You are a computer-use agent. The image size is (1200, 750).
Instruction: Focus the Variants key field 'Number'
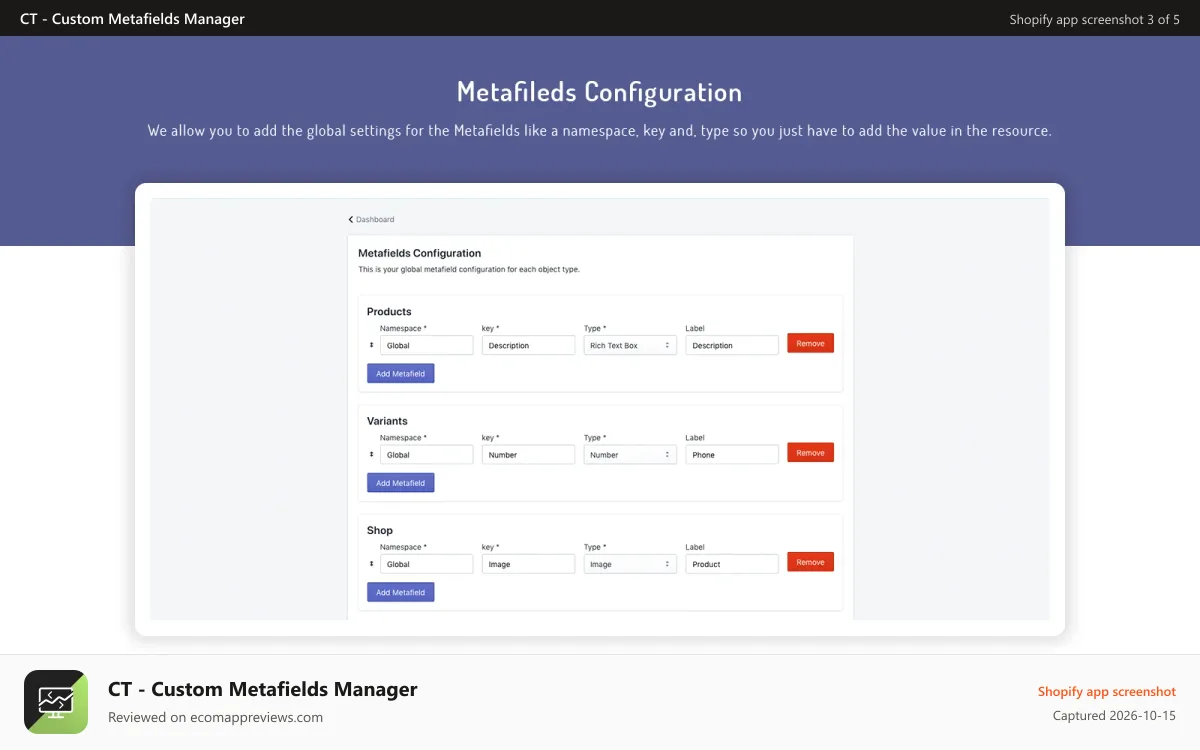528,454
